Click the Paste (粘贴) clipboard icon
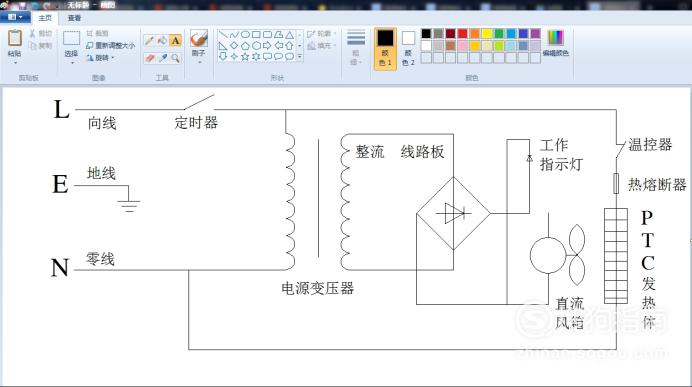The height and width of the screenshot is (387, 692). coord(15,38)
